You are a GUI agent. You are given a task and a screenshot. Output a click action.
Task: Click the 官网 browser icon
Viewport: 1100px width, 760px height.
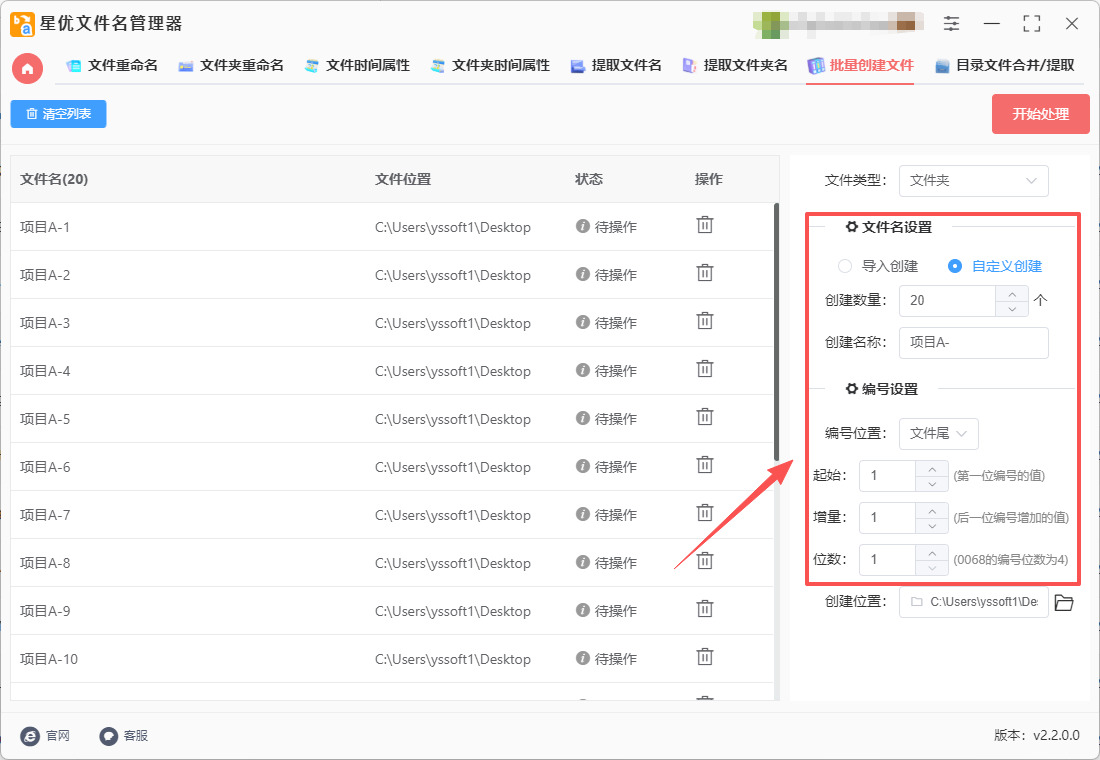(30, 735)
